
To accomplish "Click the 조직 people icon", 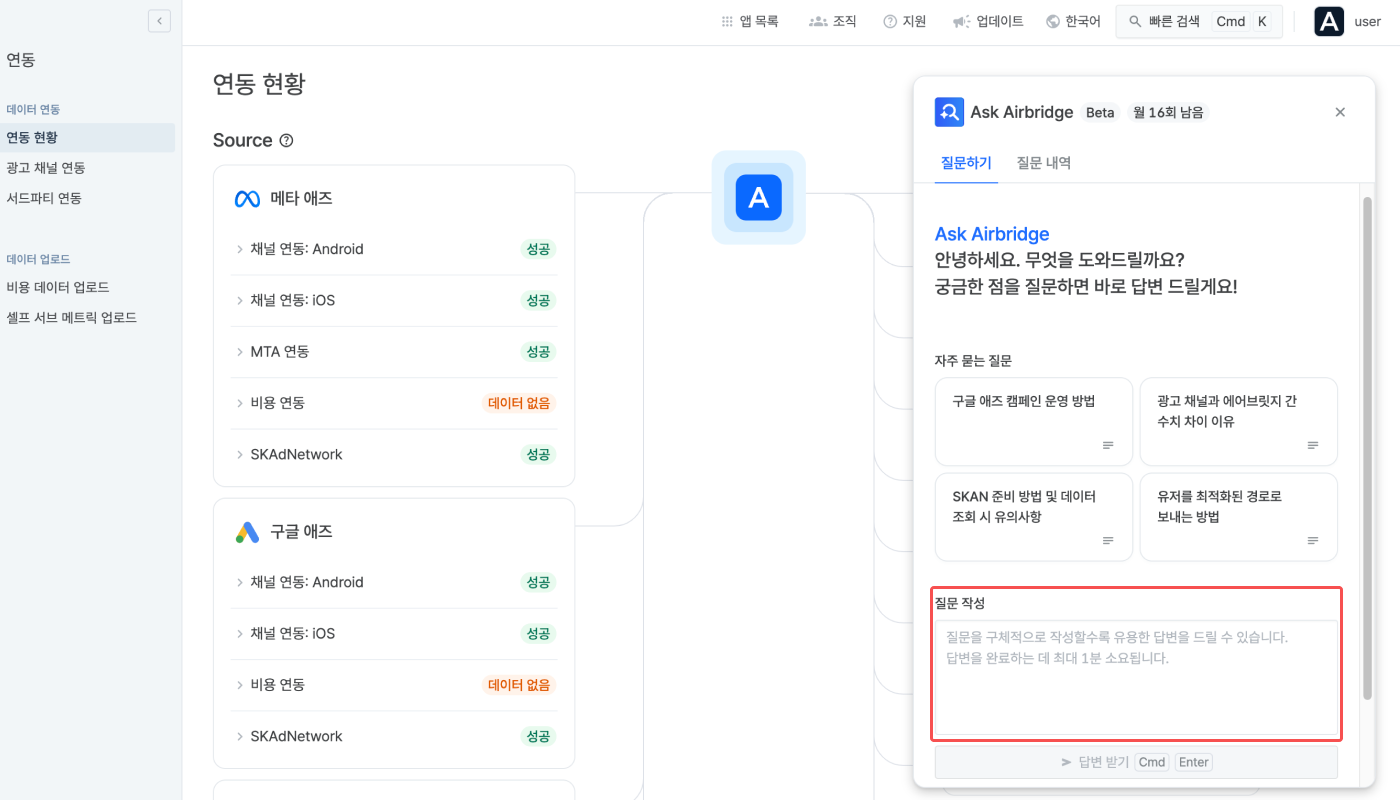I will pyautogui.click(x=818, y=21).
